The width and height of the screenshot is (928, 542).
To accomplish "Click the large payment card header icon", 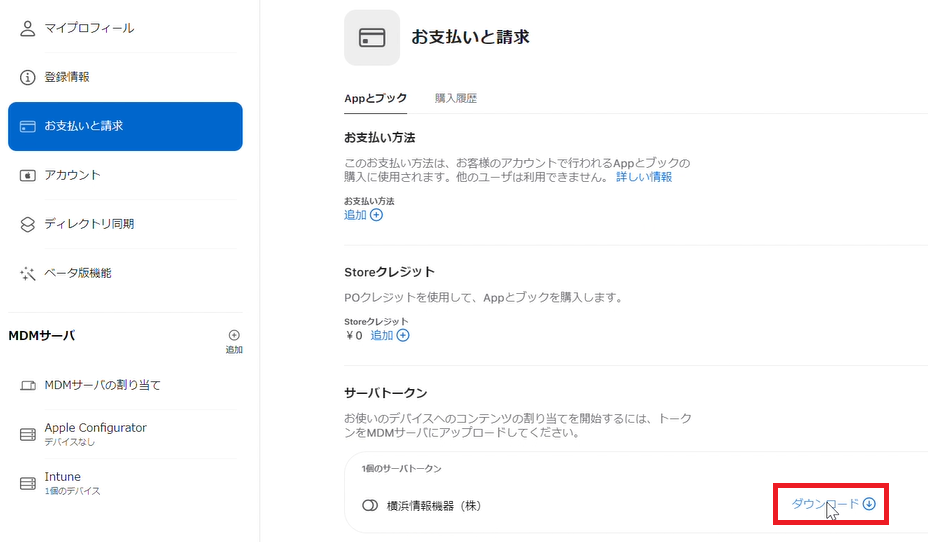I will pos(372,38).
